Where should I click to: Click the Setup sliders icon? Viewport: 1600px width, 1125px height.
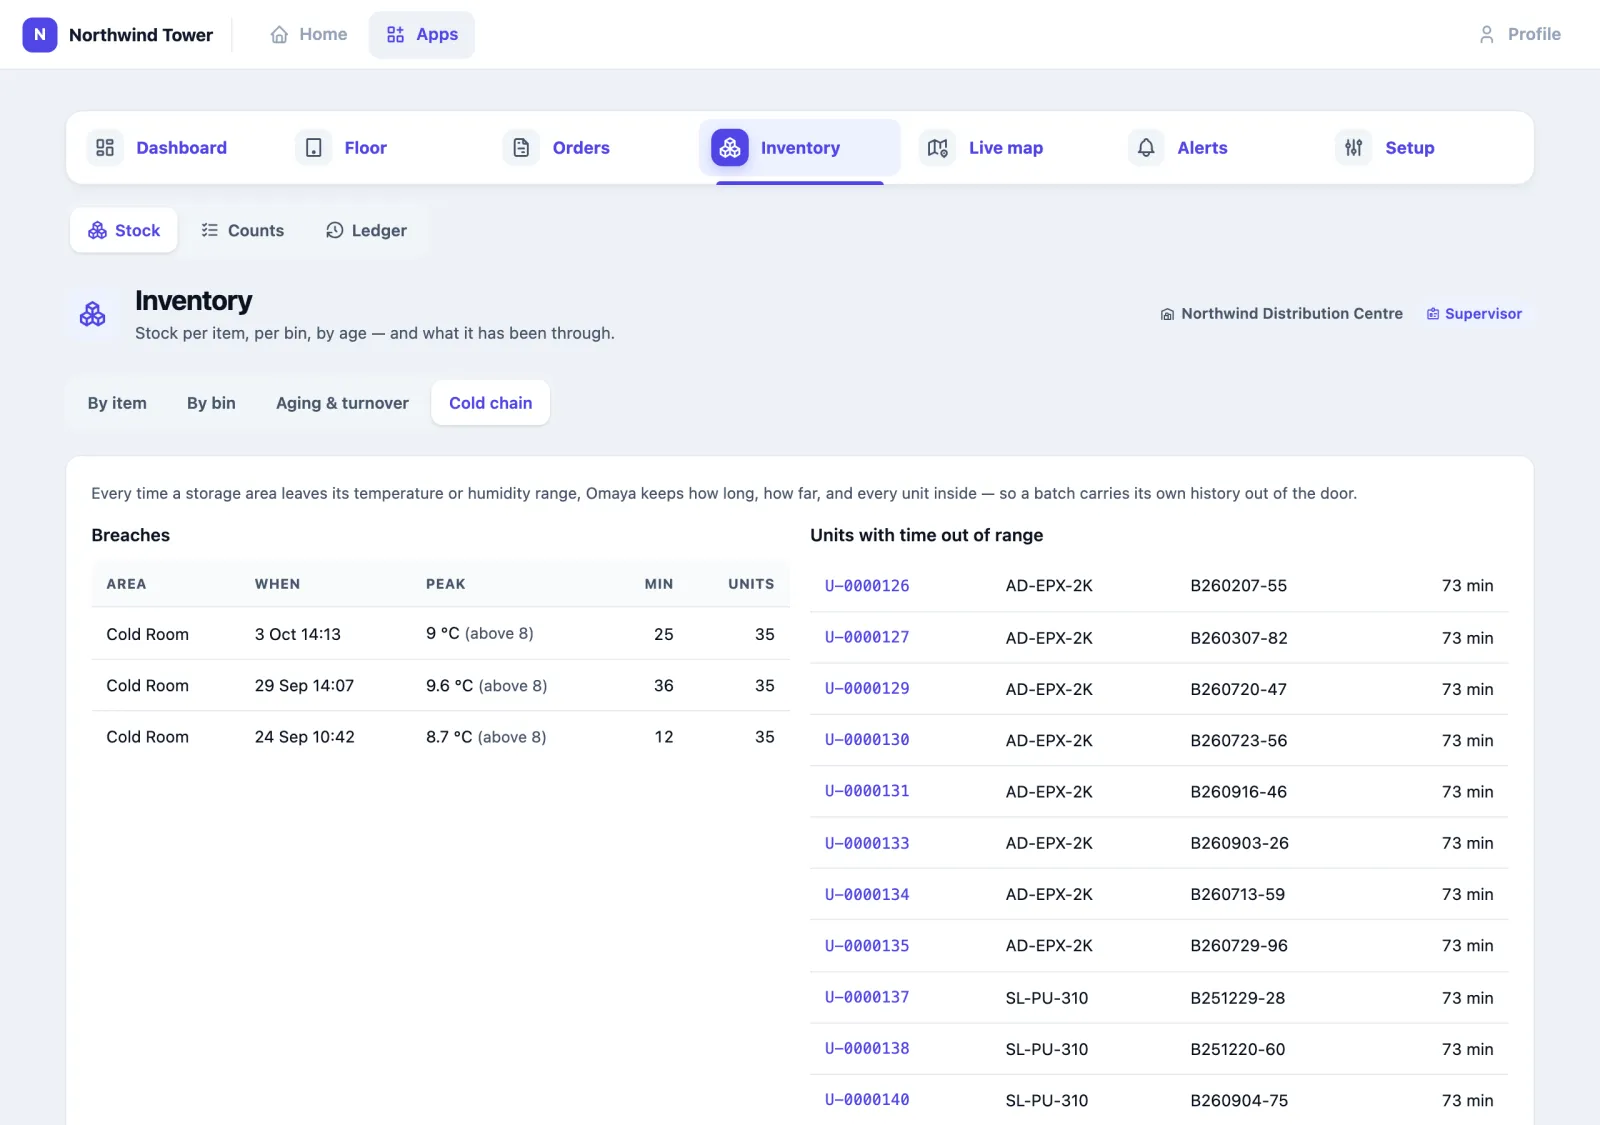point(1353,148)
